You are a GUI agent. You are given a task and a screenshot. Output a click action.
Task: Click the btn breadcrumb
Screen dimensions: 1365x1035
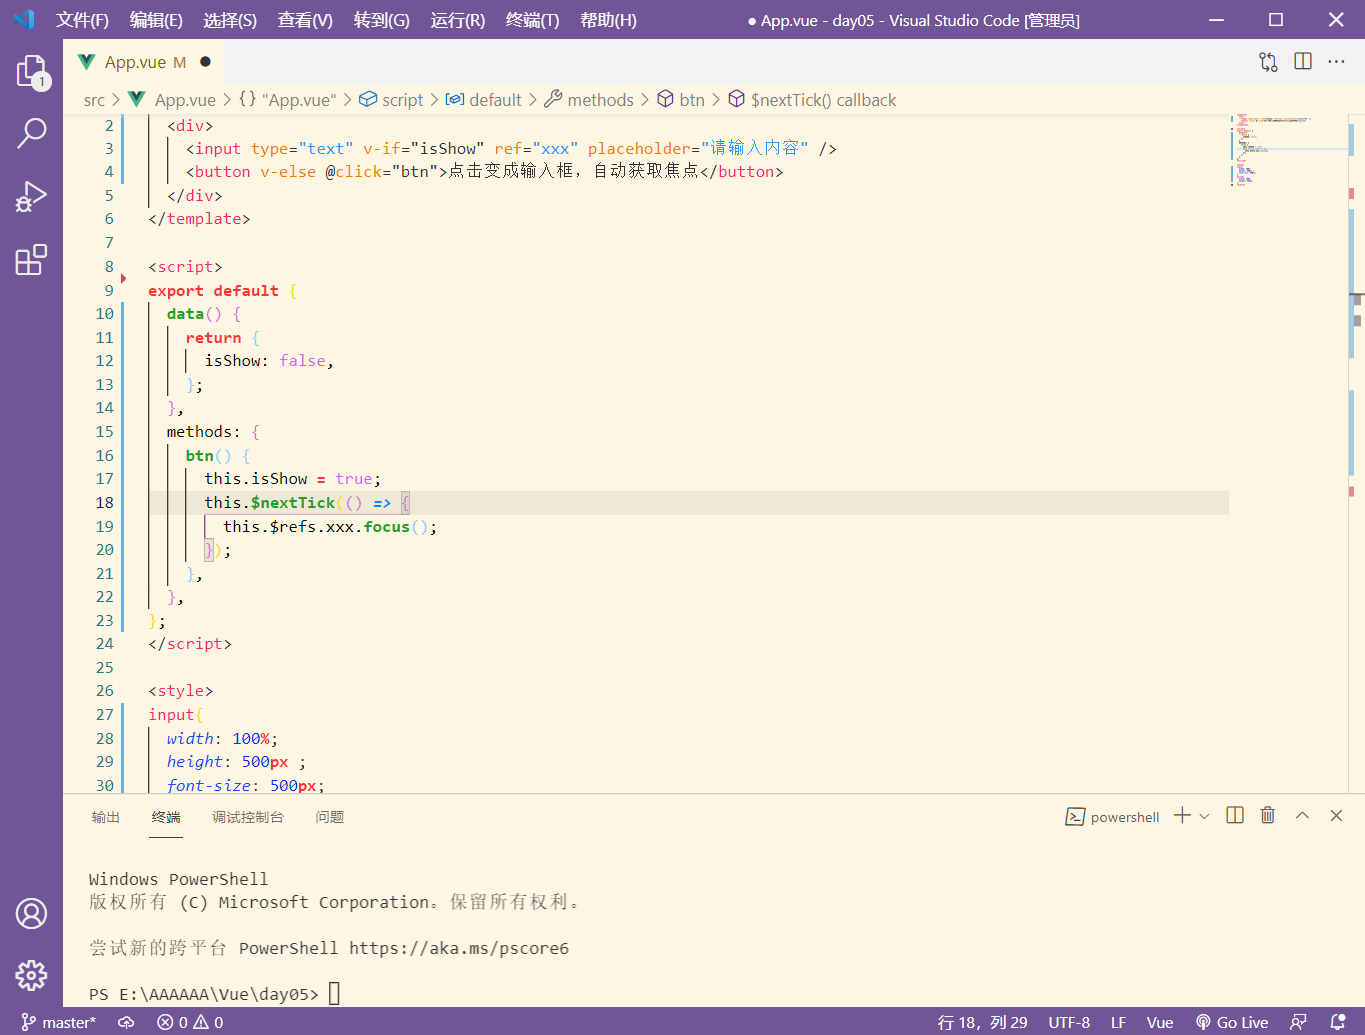(x=681, y=100)
